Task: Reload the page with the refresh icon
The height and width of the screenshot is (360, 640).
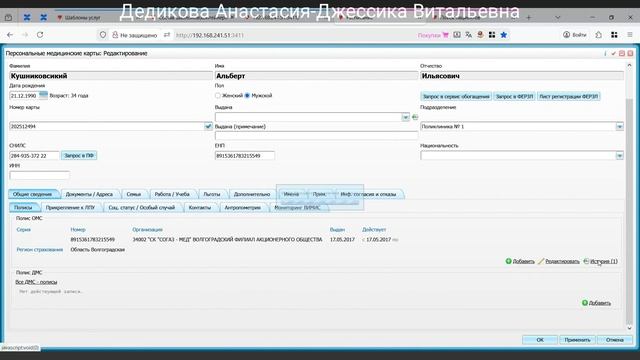Action: point(40,35)
